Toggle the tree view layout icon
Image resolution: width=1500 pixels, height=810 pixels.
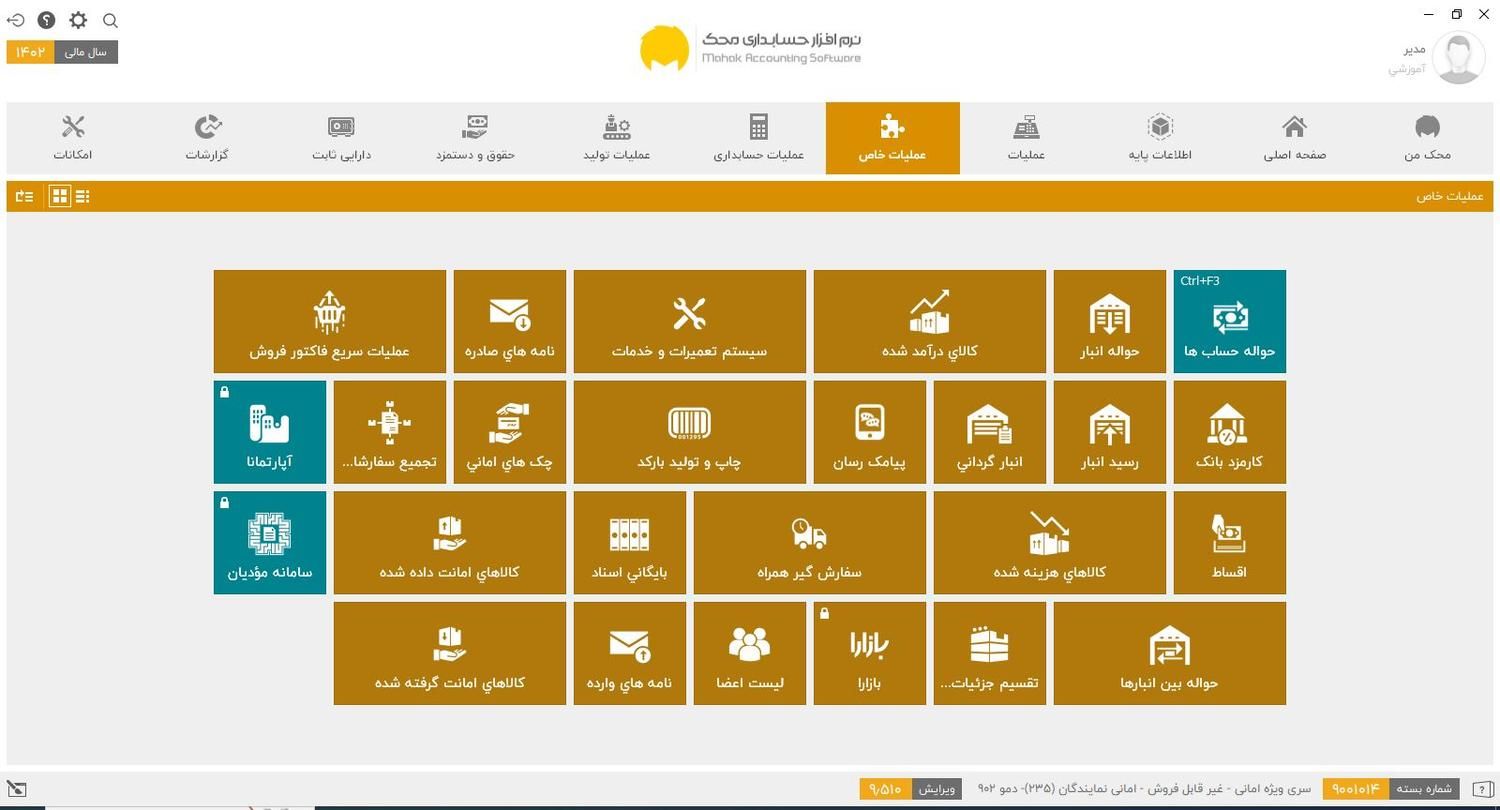tap(24, 197)
